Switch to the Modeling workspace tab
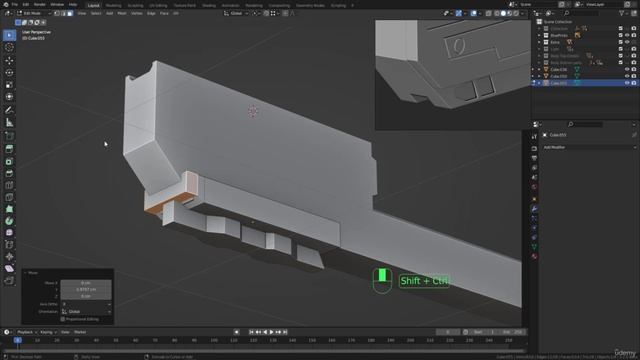This screenshot has width=640, height=360. 113,5
